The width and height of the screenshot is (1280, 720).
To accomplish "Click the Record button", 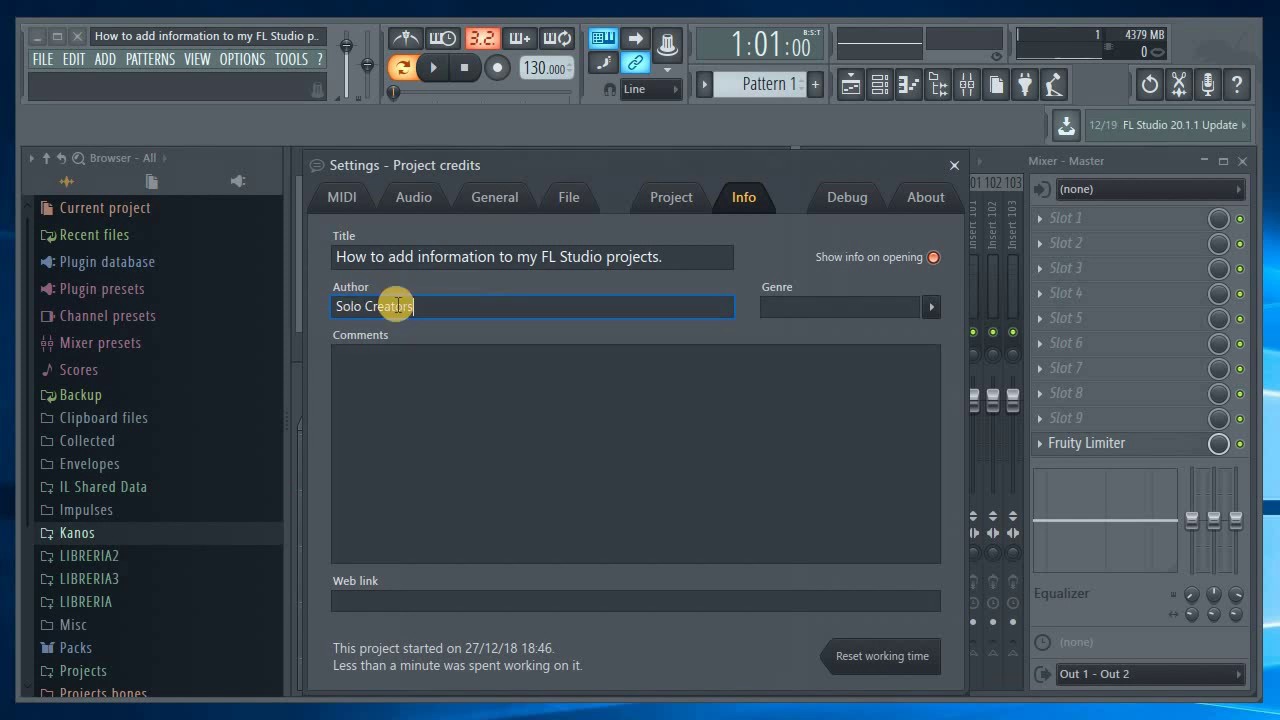I will [497, 67].
